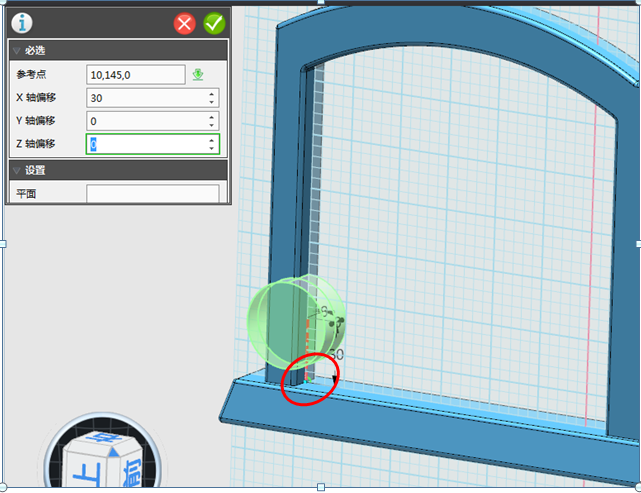
Task: Click the green checkmark confirm button
Action: pos(214,23)
